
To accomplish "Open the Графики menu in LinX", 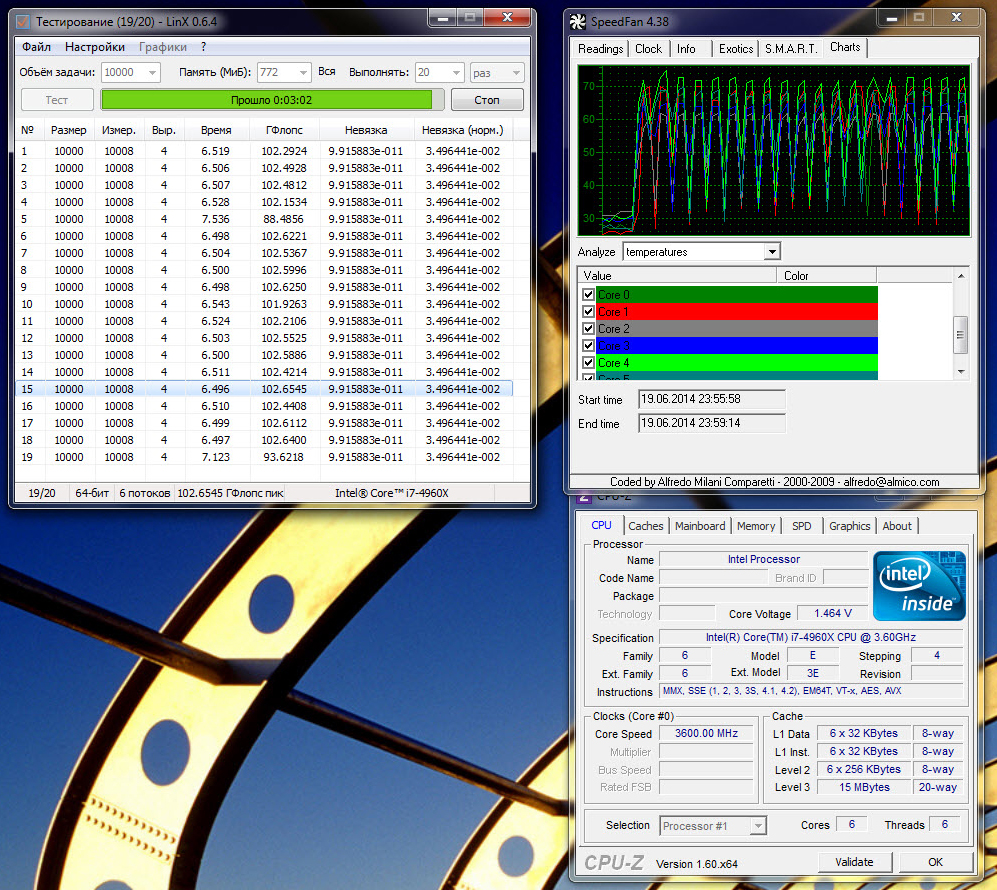I will [x=163, y=47].
